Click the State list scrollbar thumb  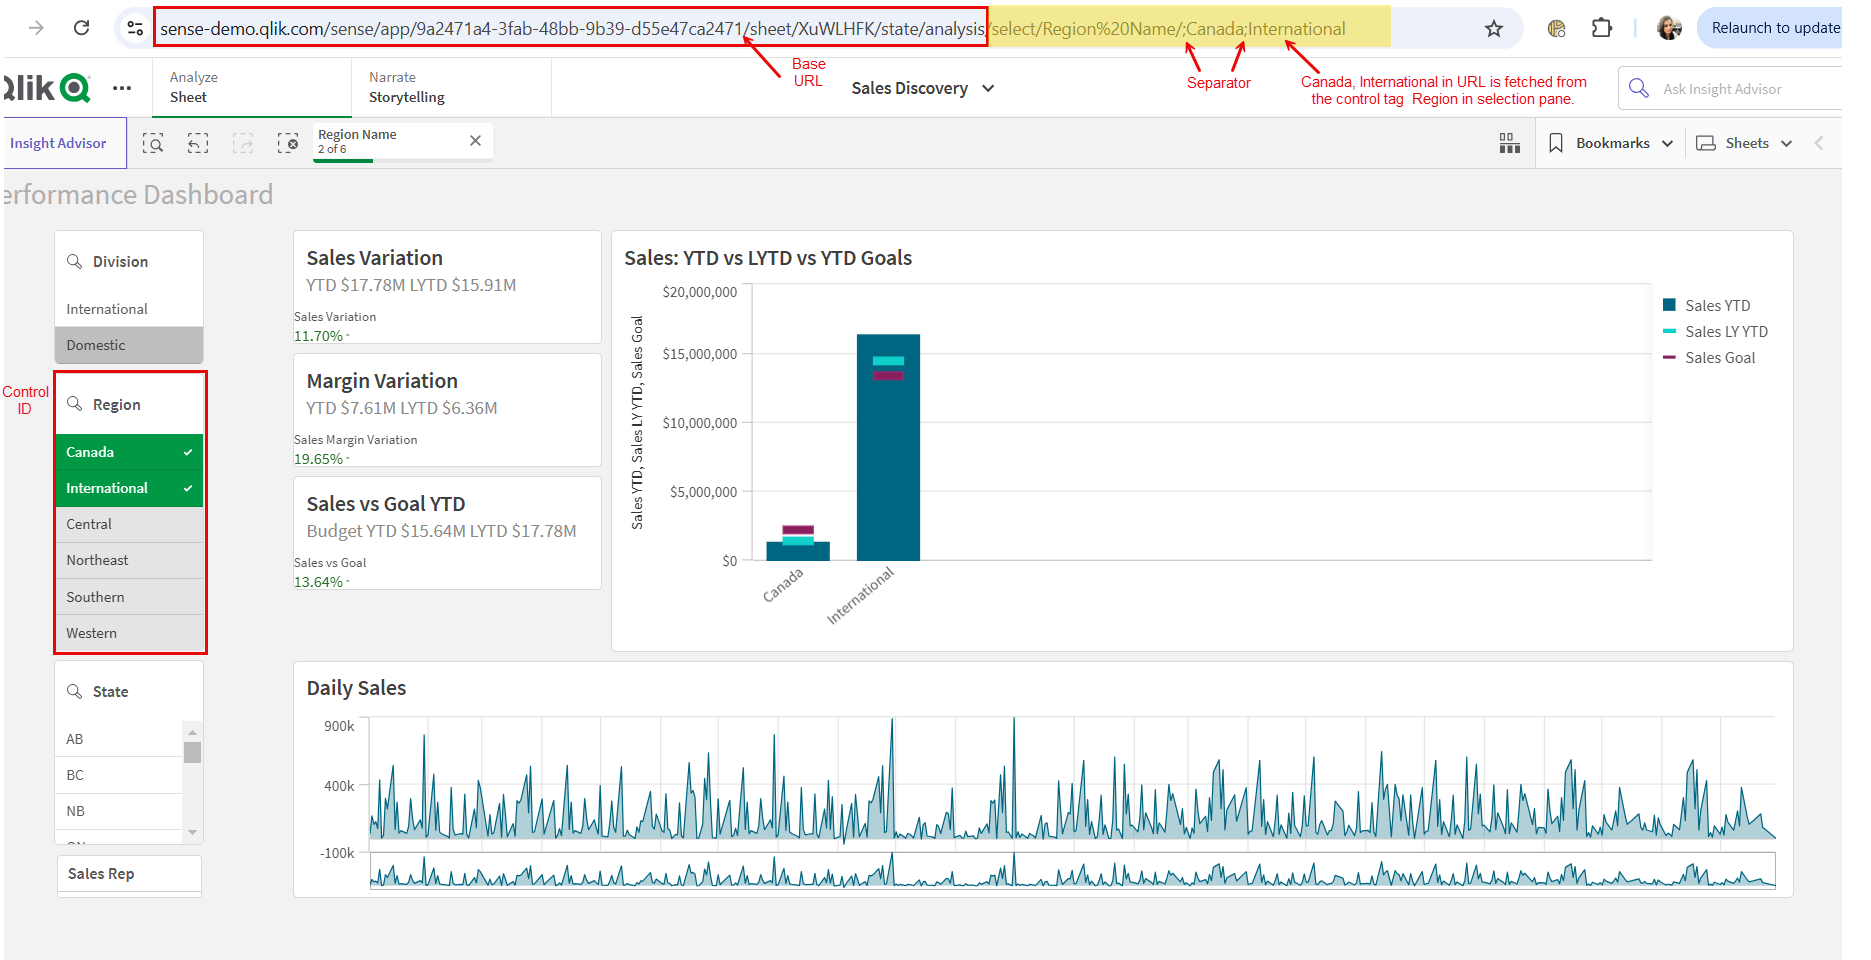click(x=193, y=752)
